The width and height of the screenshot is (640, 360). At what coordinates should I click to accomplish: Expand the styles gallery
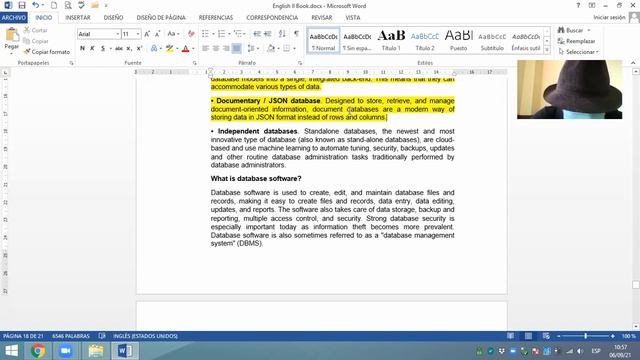pos(547,50)
